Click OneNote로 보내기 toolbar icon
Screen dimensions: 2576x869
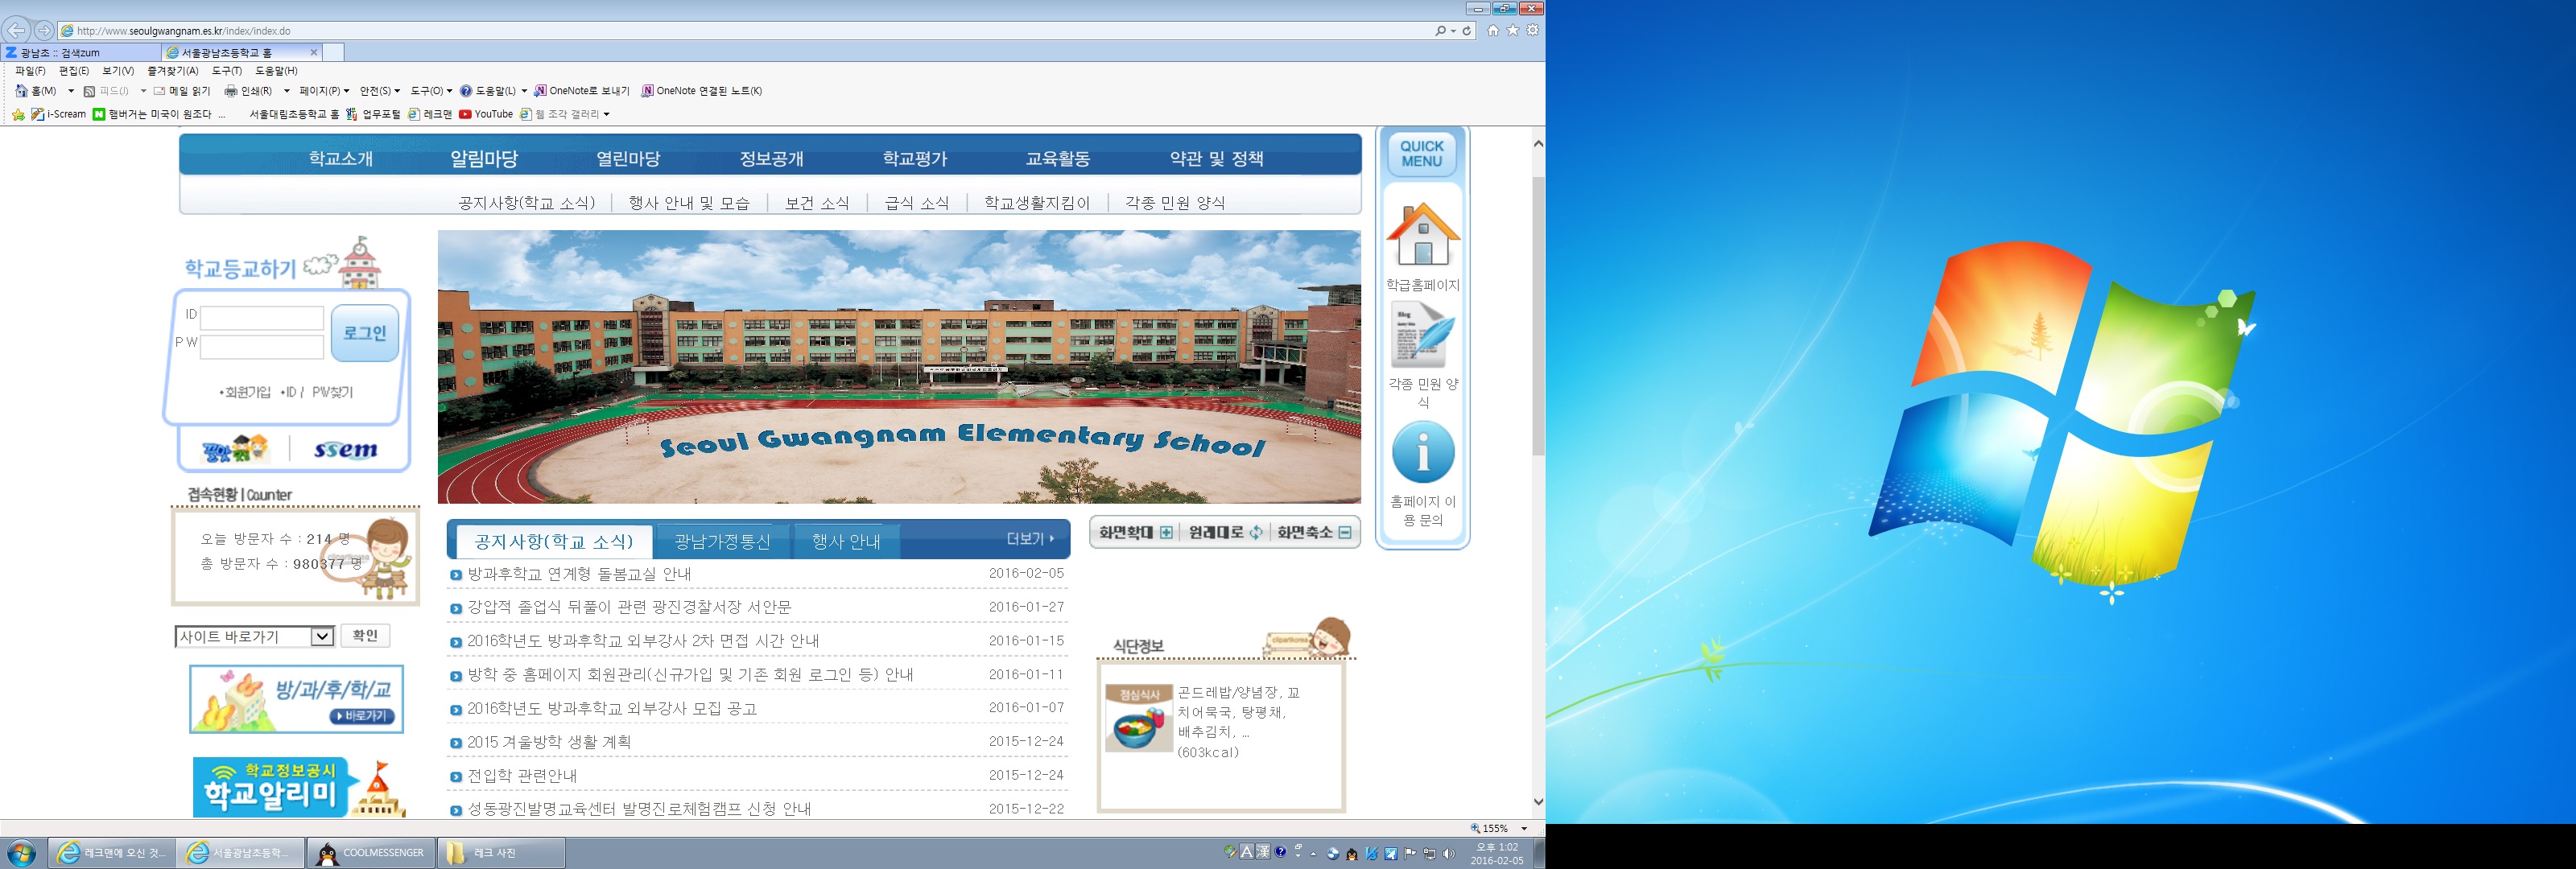click(x=540, y=91)
